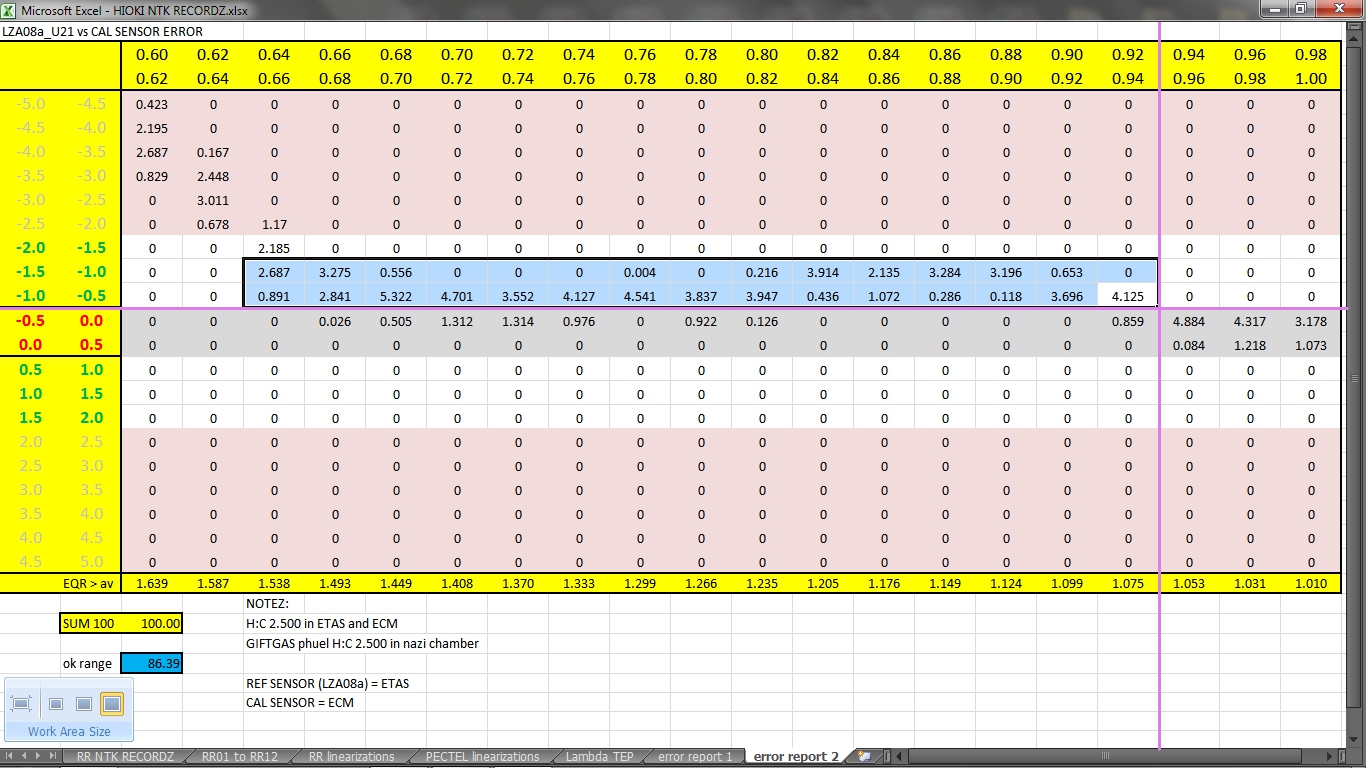The height and width of the screenshot is (768, 1366).
Task: Open the PECTEL linearizations sheet tab
Action: [483, 757]
